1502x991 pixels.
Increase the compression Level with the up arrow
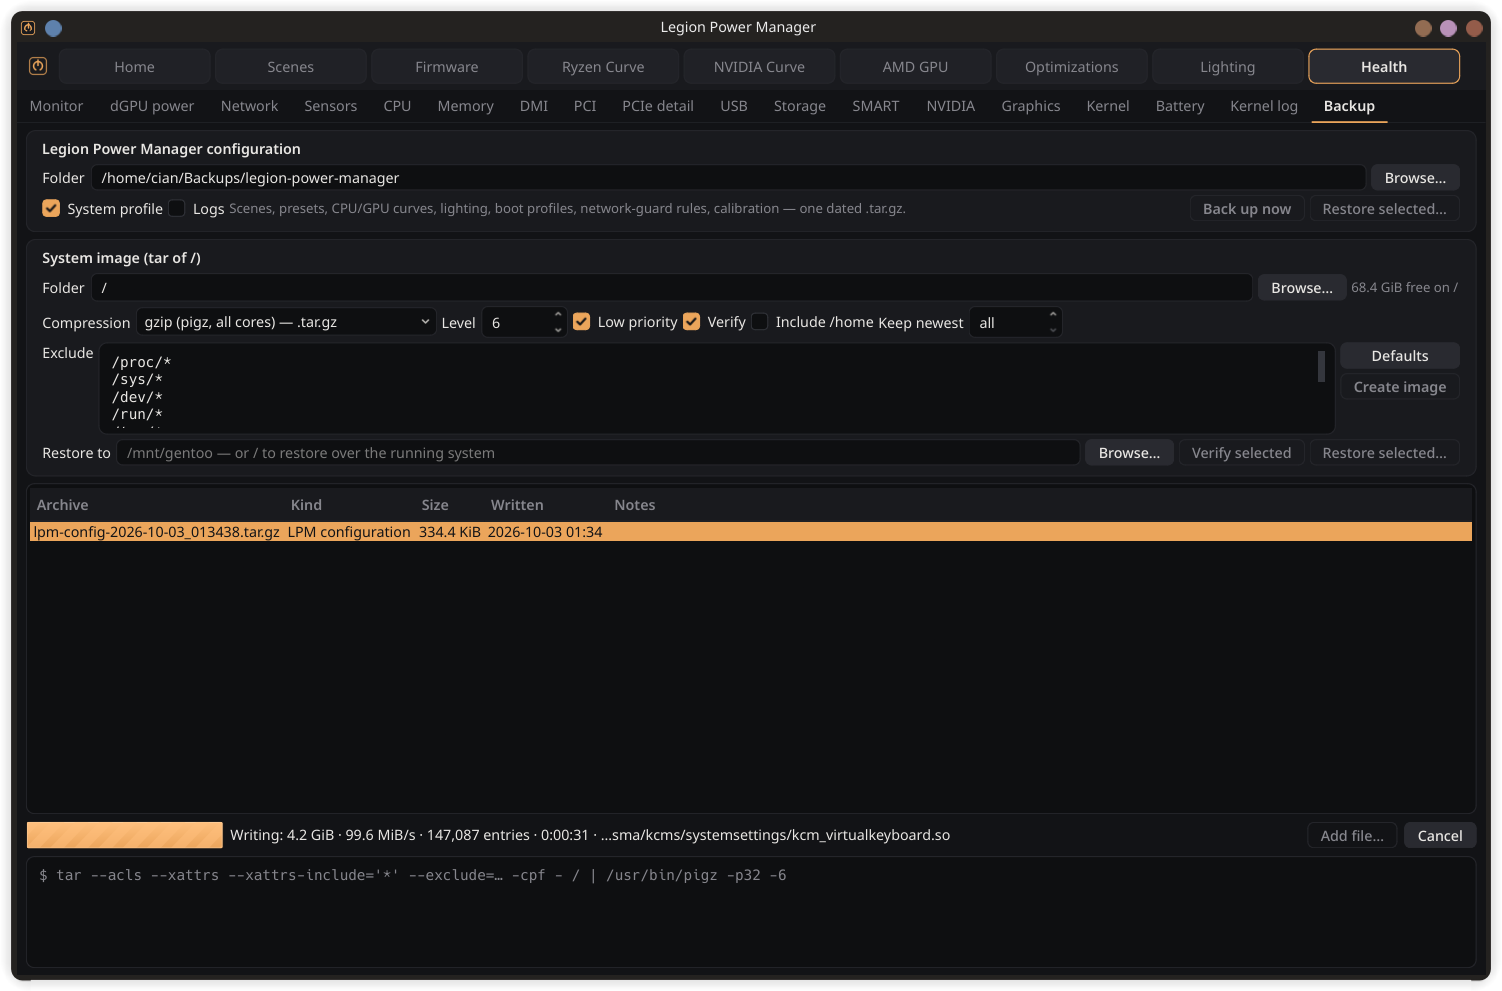558,315
